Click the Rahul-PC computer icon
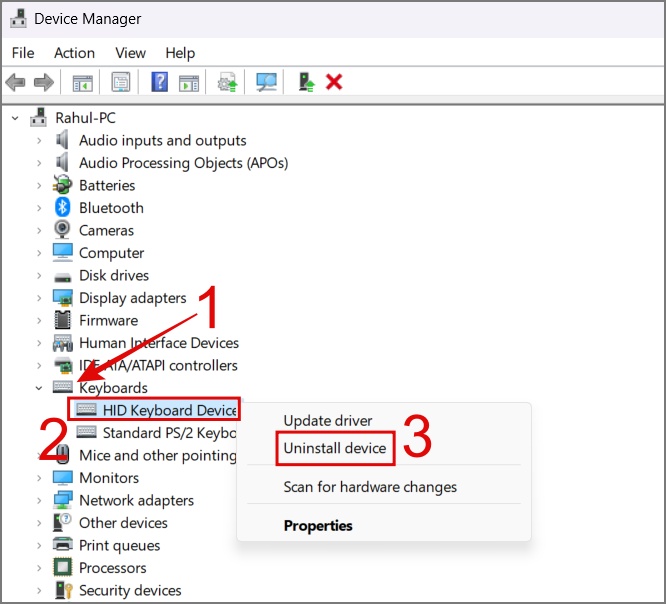 coord(39,118)
